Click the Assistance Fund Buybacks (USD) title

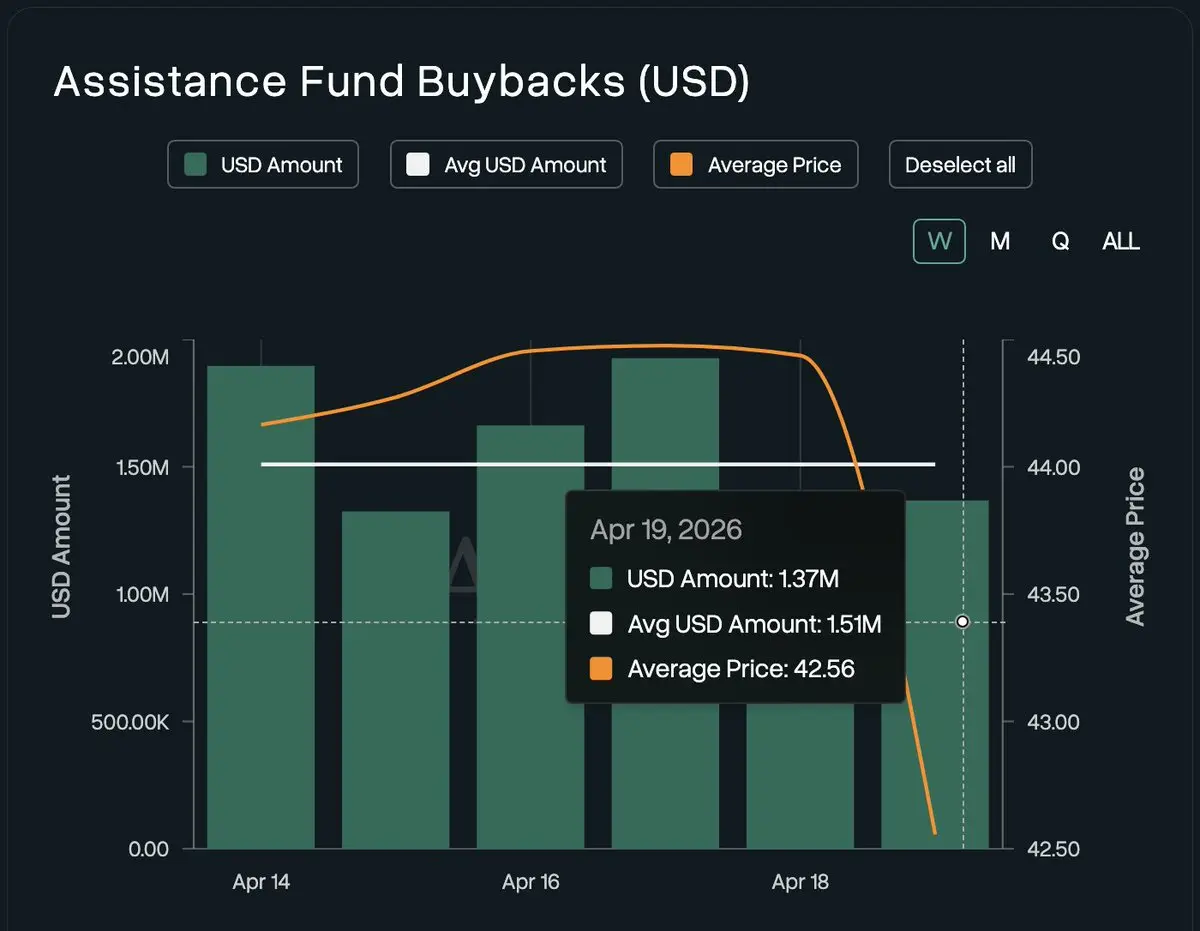pos(401,82)
